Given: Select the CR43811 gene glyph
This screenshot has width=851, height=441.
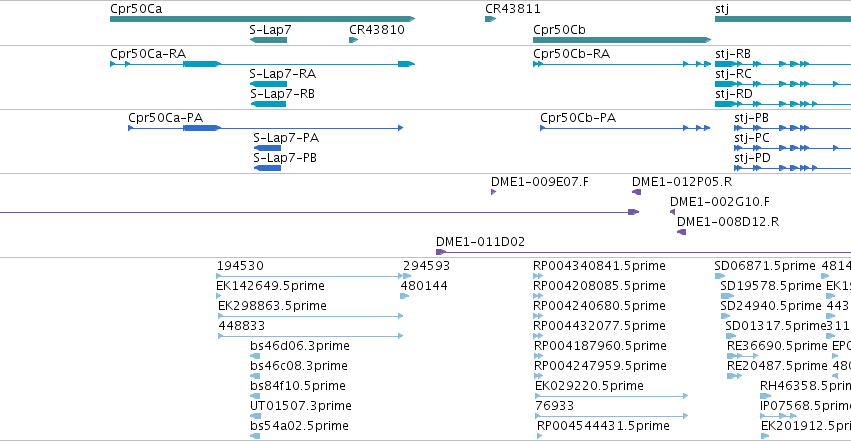Looking at the screenshot, I should [x=491, y=19].
